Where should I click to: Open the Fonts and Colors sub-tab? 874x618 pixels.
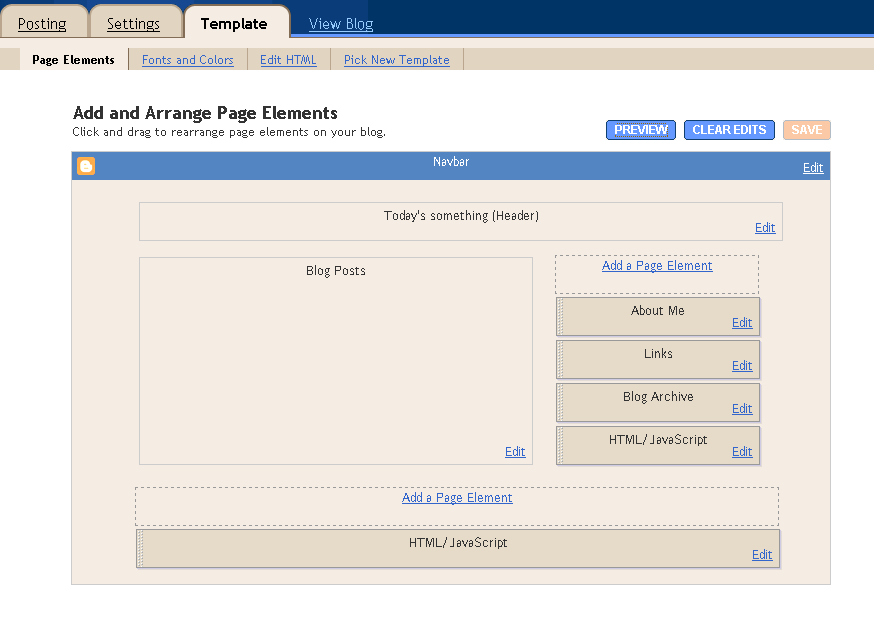click(x=188, y=60)
